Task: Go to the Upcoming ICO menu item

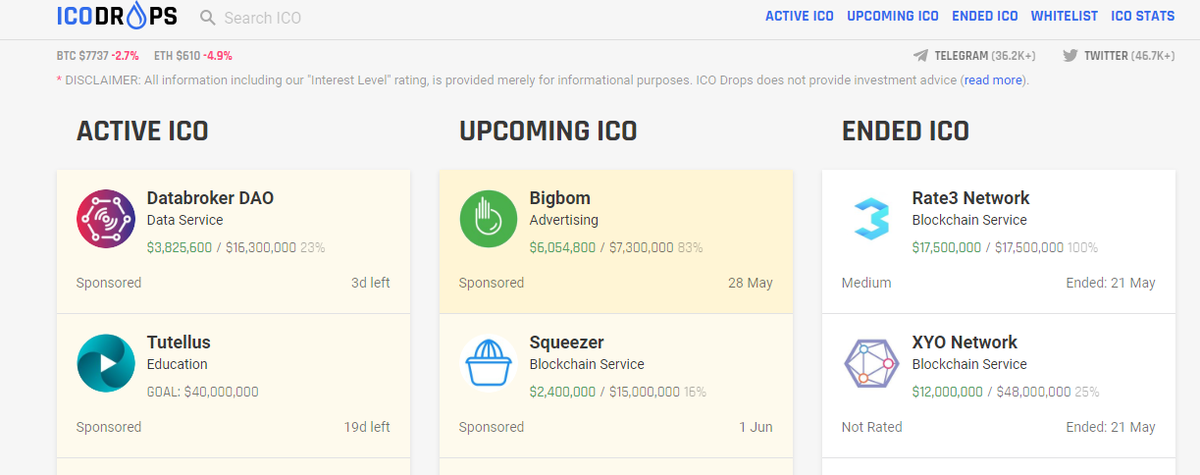Action: (893, 16)
